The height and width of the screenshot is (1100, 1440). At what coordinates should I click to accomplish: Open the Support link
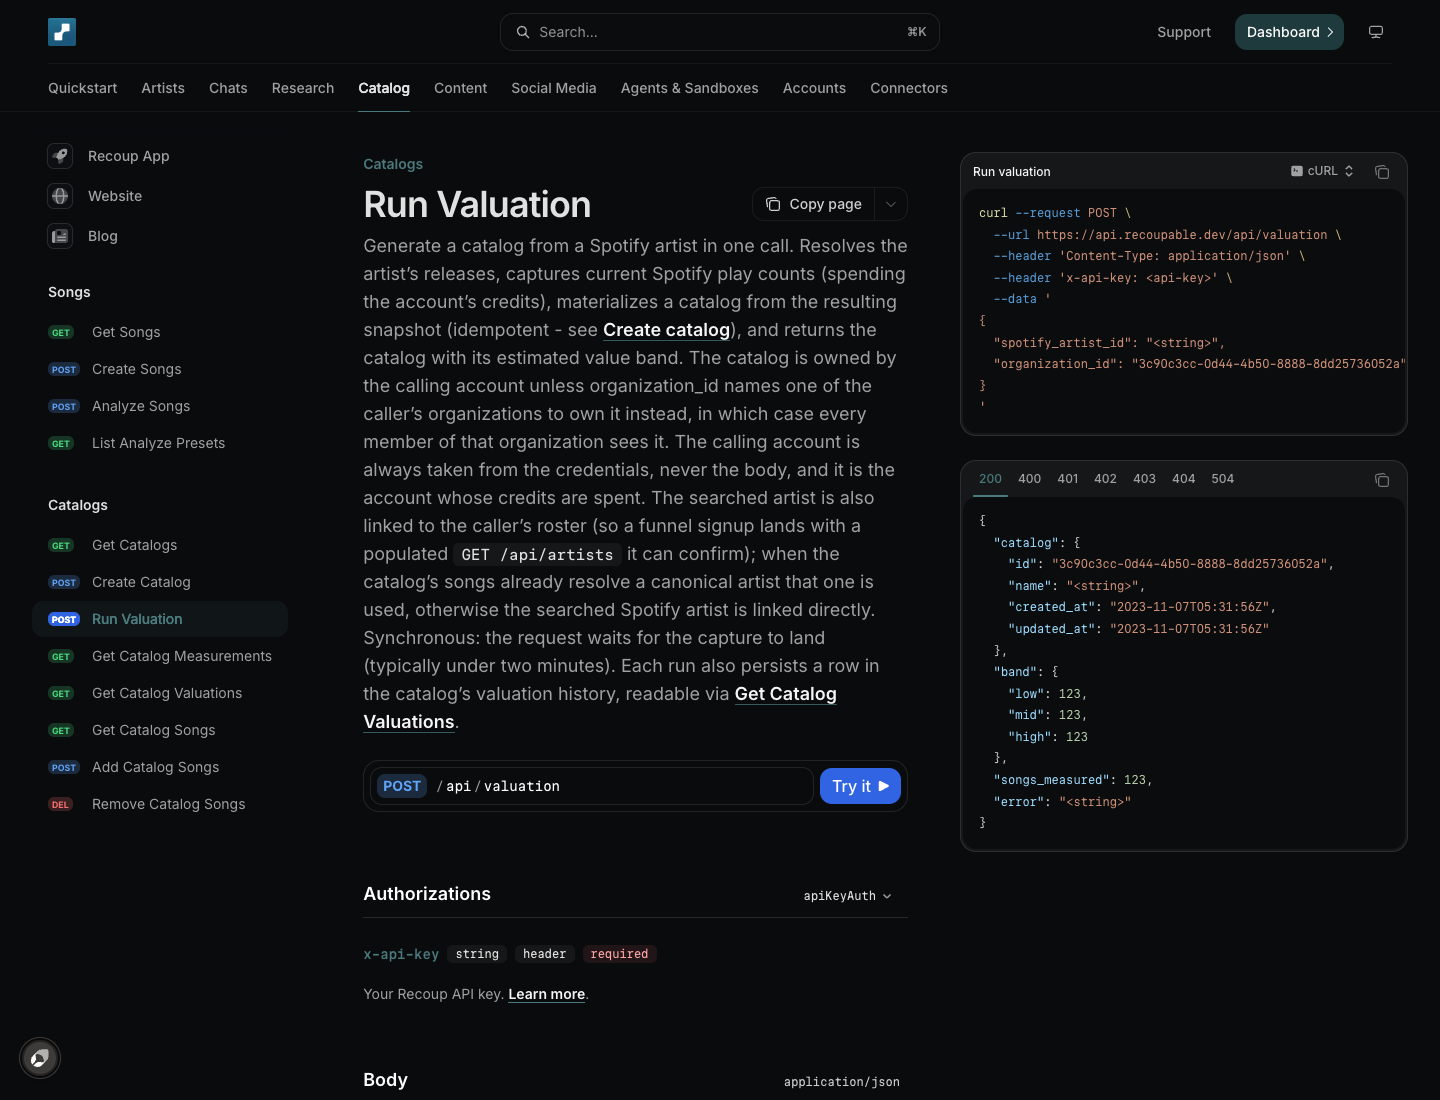pos(1184,32)
